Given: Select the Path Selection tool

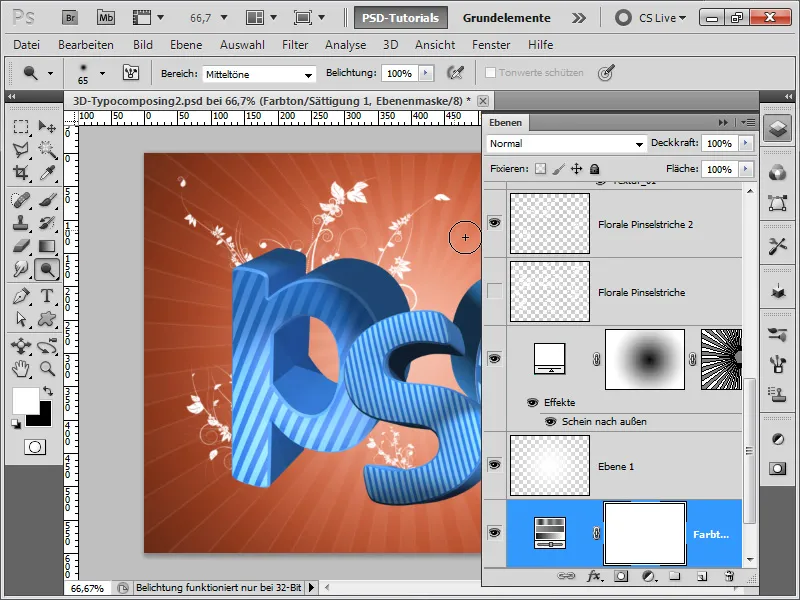Looking at the screenshot, I should click(21, 319).
